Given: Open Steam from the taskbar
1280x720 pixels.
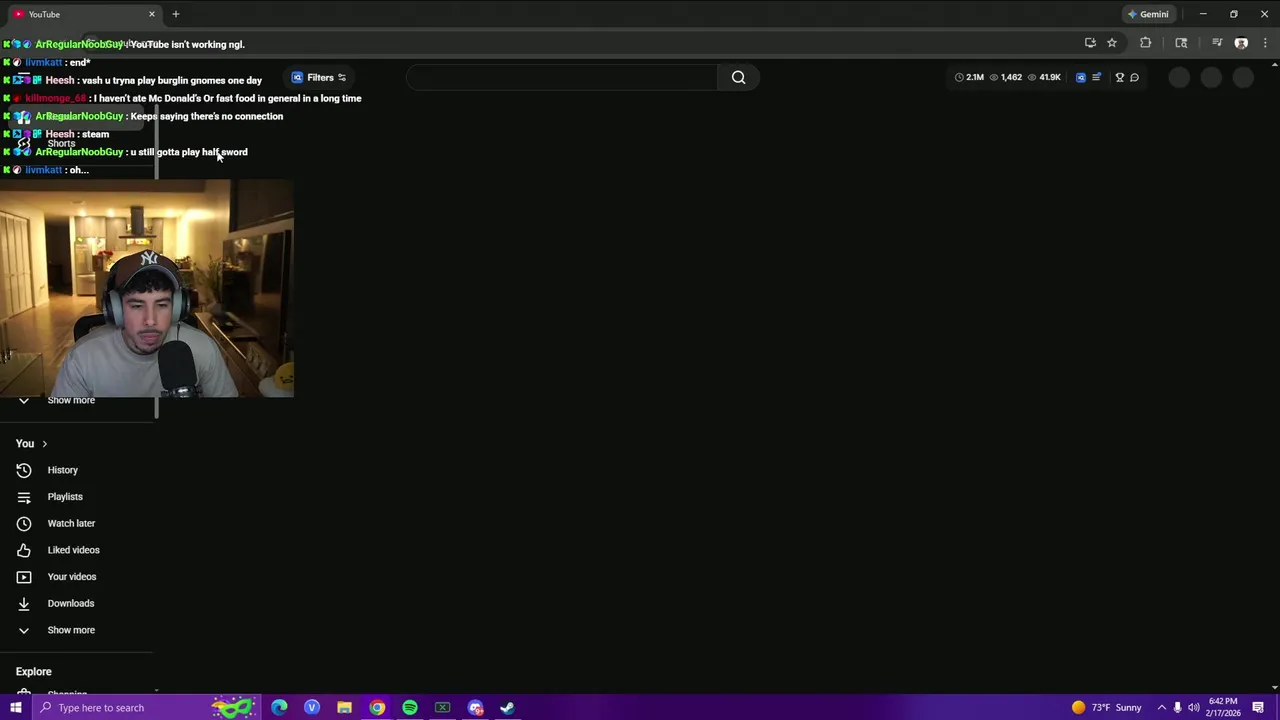Looking at the screenshot, I should click(x=507, y=708).
